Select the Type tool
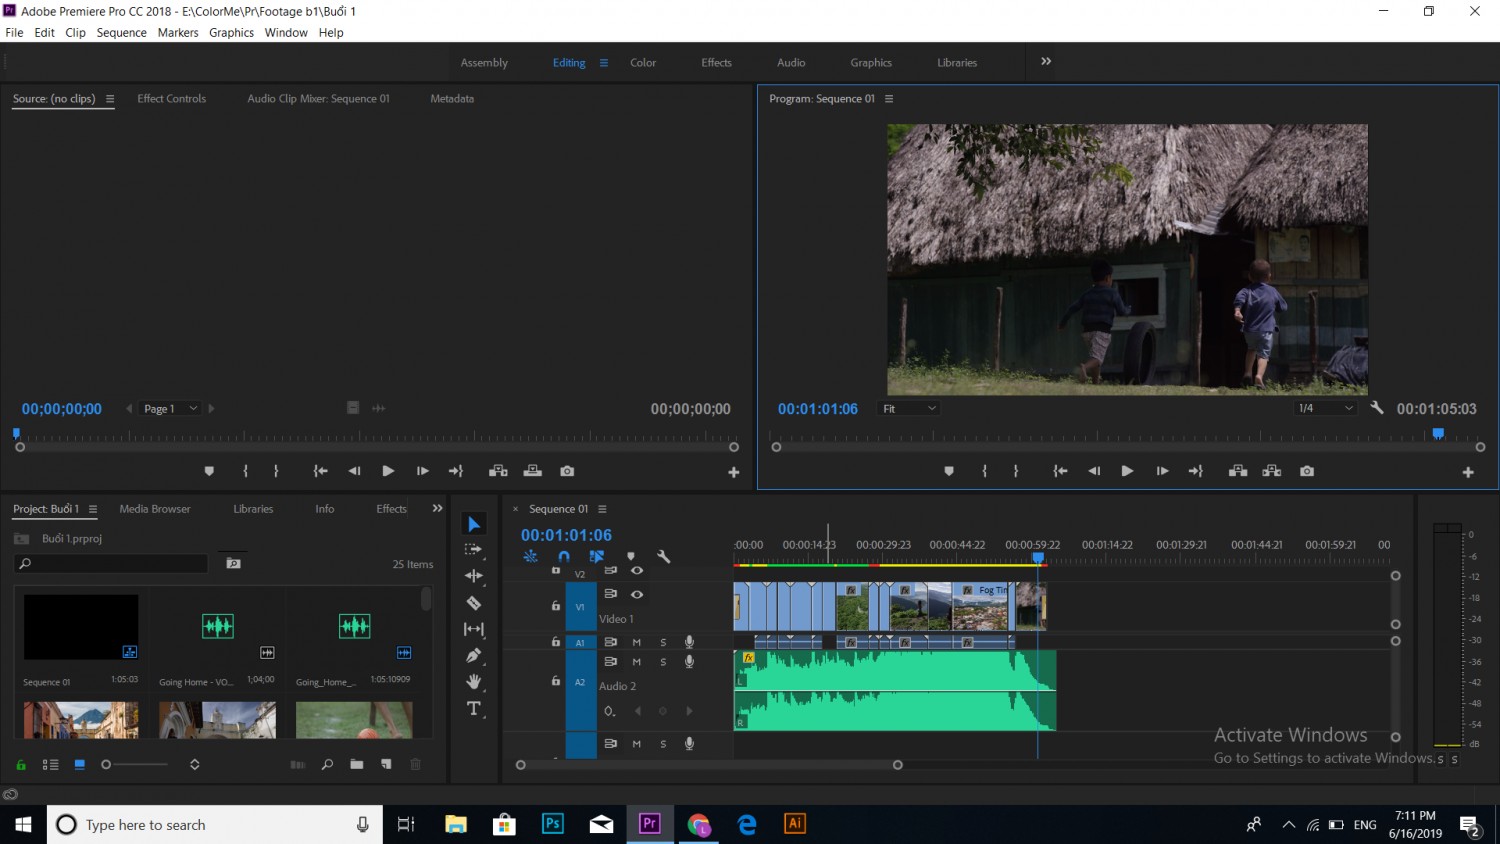Screen dimensions: 1500x844 click(x=474, y=708)
